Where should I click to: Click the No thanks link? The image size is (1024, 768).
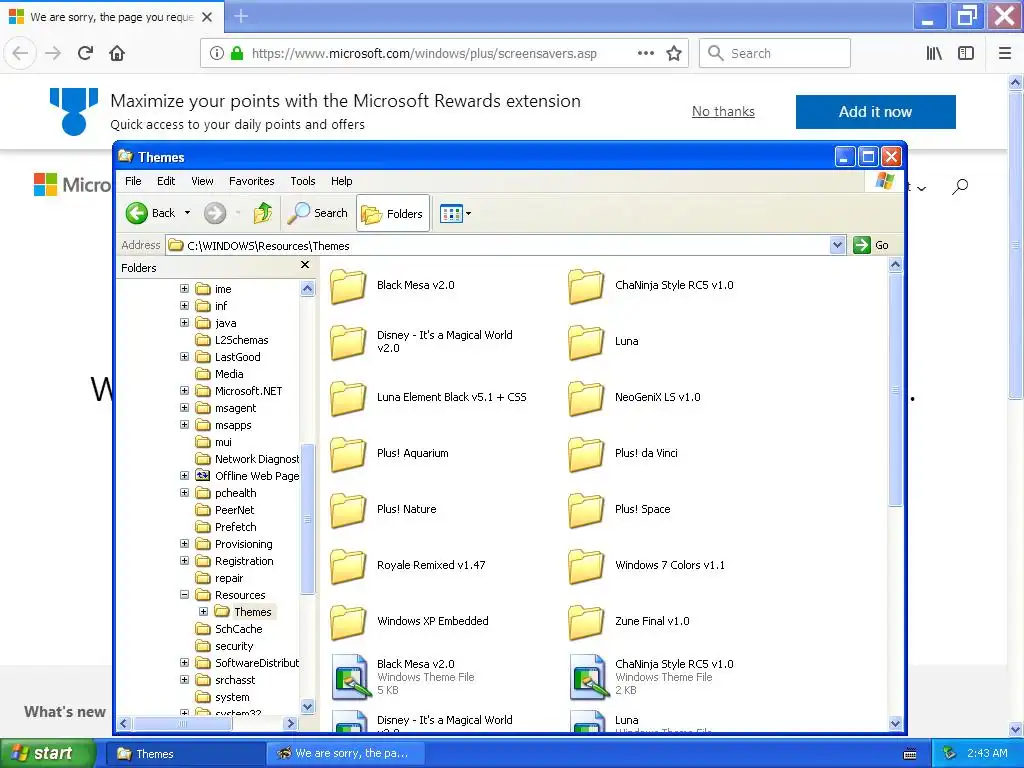pyautogui.click(x=723, y=112)
